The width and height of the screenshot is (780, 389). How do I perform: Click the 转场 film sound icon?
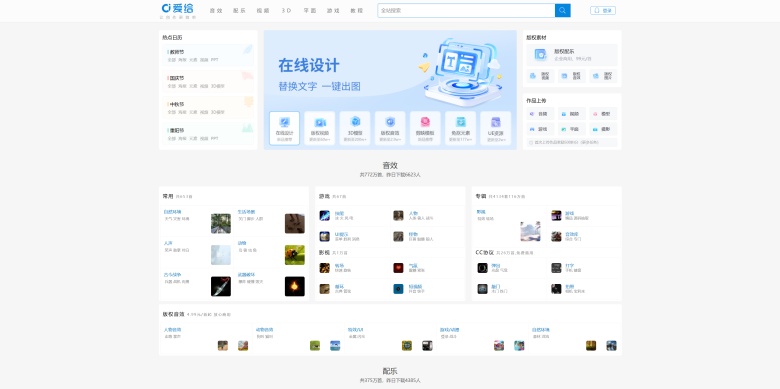(325, 268)
